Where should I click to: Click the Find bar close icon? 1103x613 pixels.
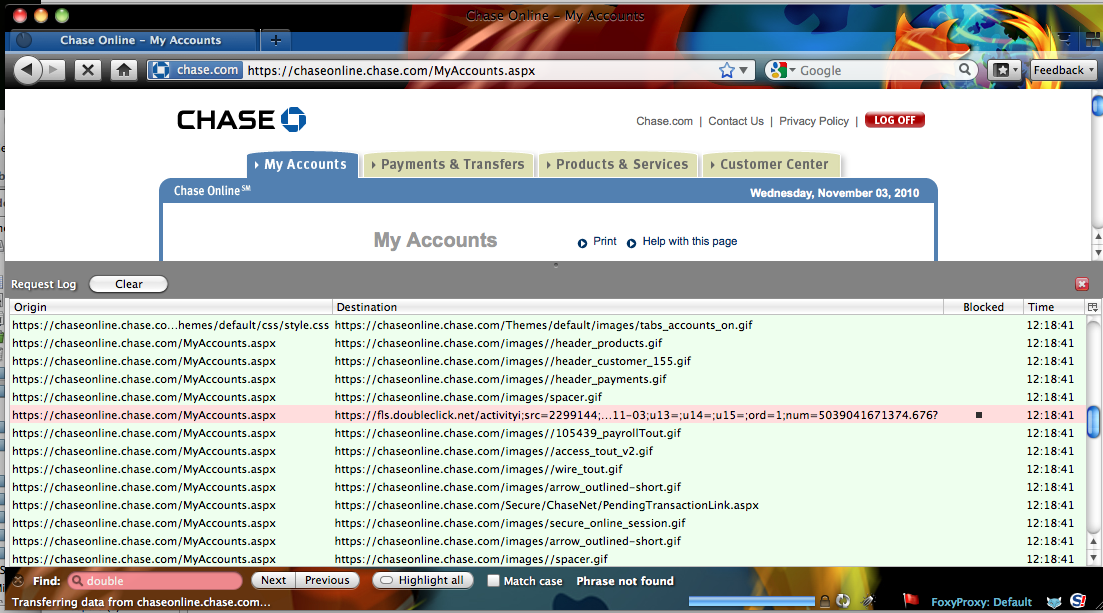(x=18, y=581)
